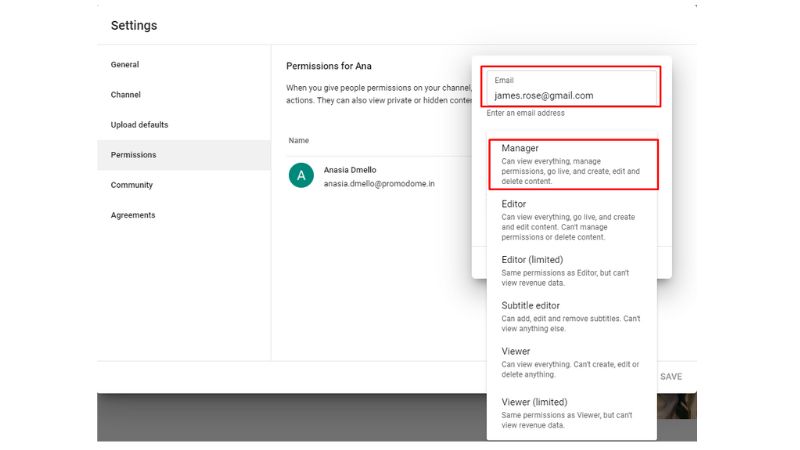Open Upload defaults in the sidebar
800x450 pixels.
coord(139,125)
